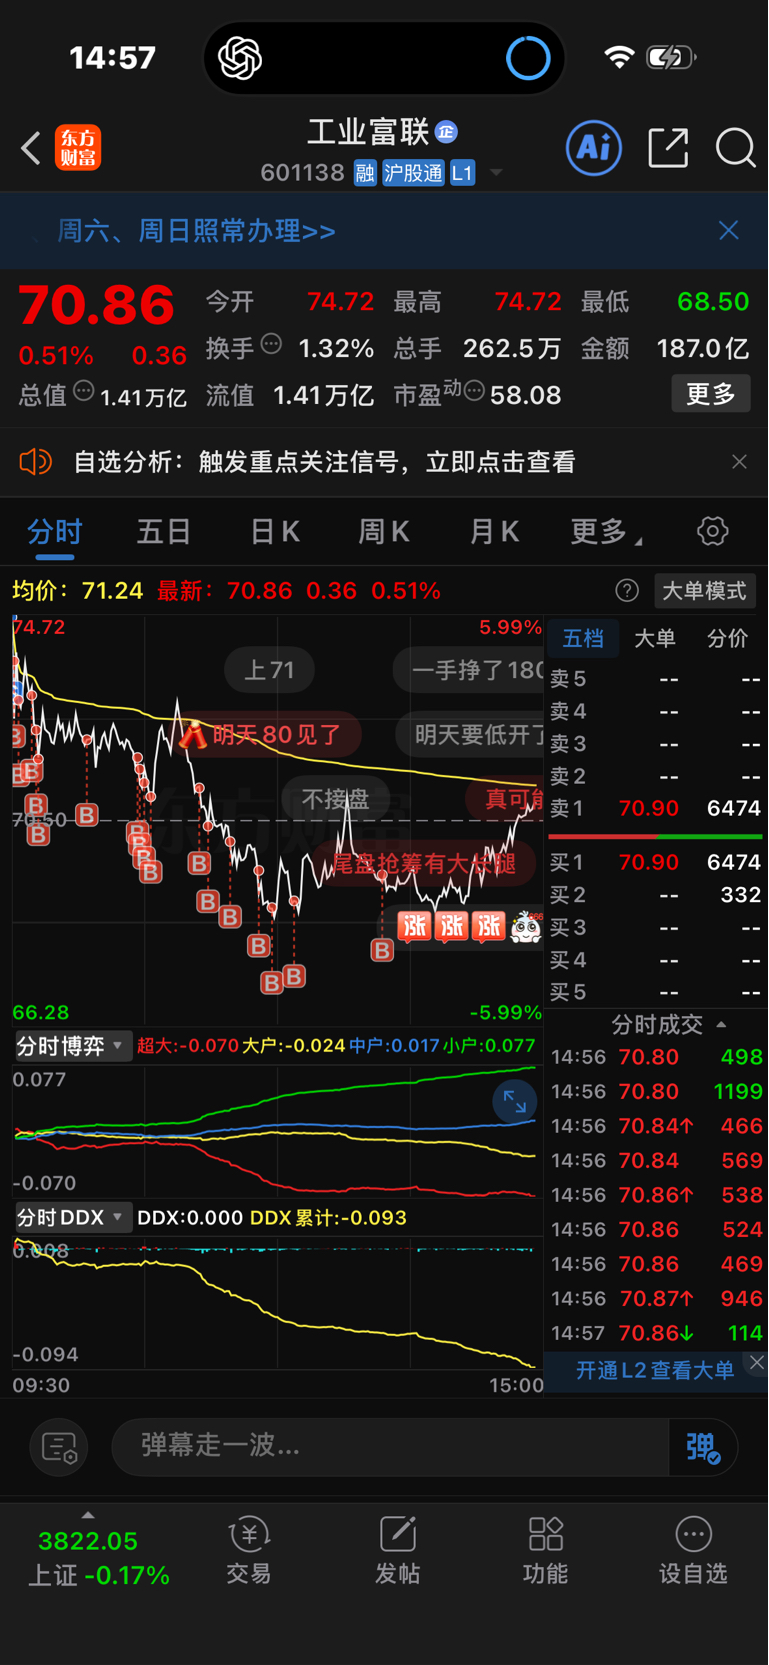
Task: Tap the info icon next to 换手
Action: tap(271, 345)
